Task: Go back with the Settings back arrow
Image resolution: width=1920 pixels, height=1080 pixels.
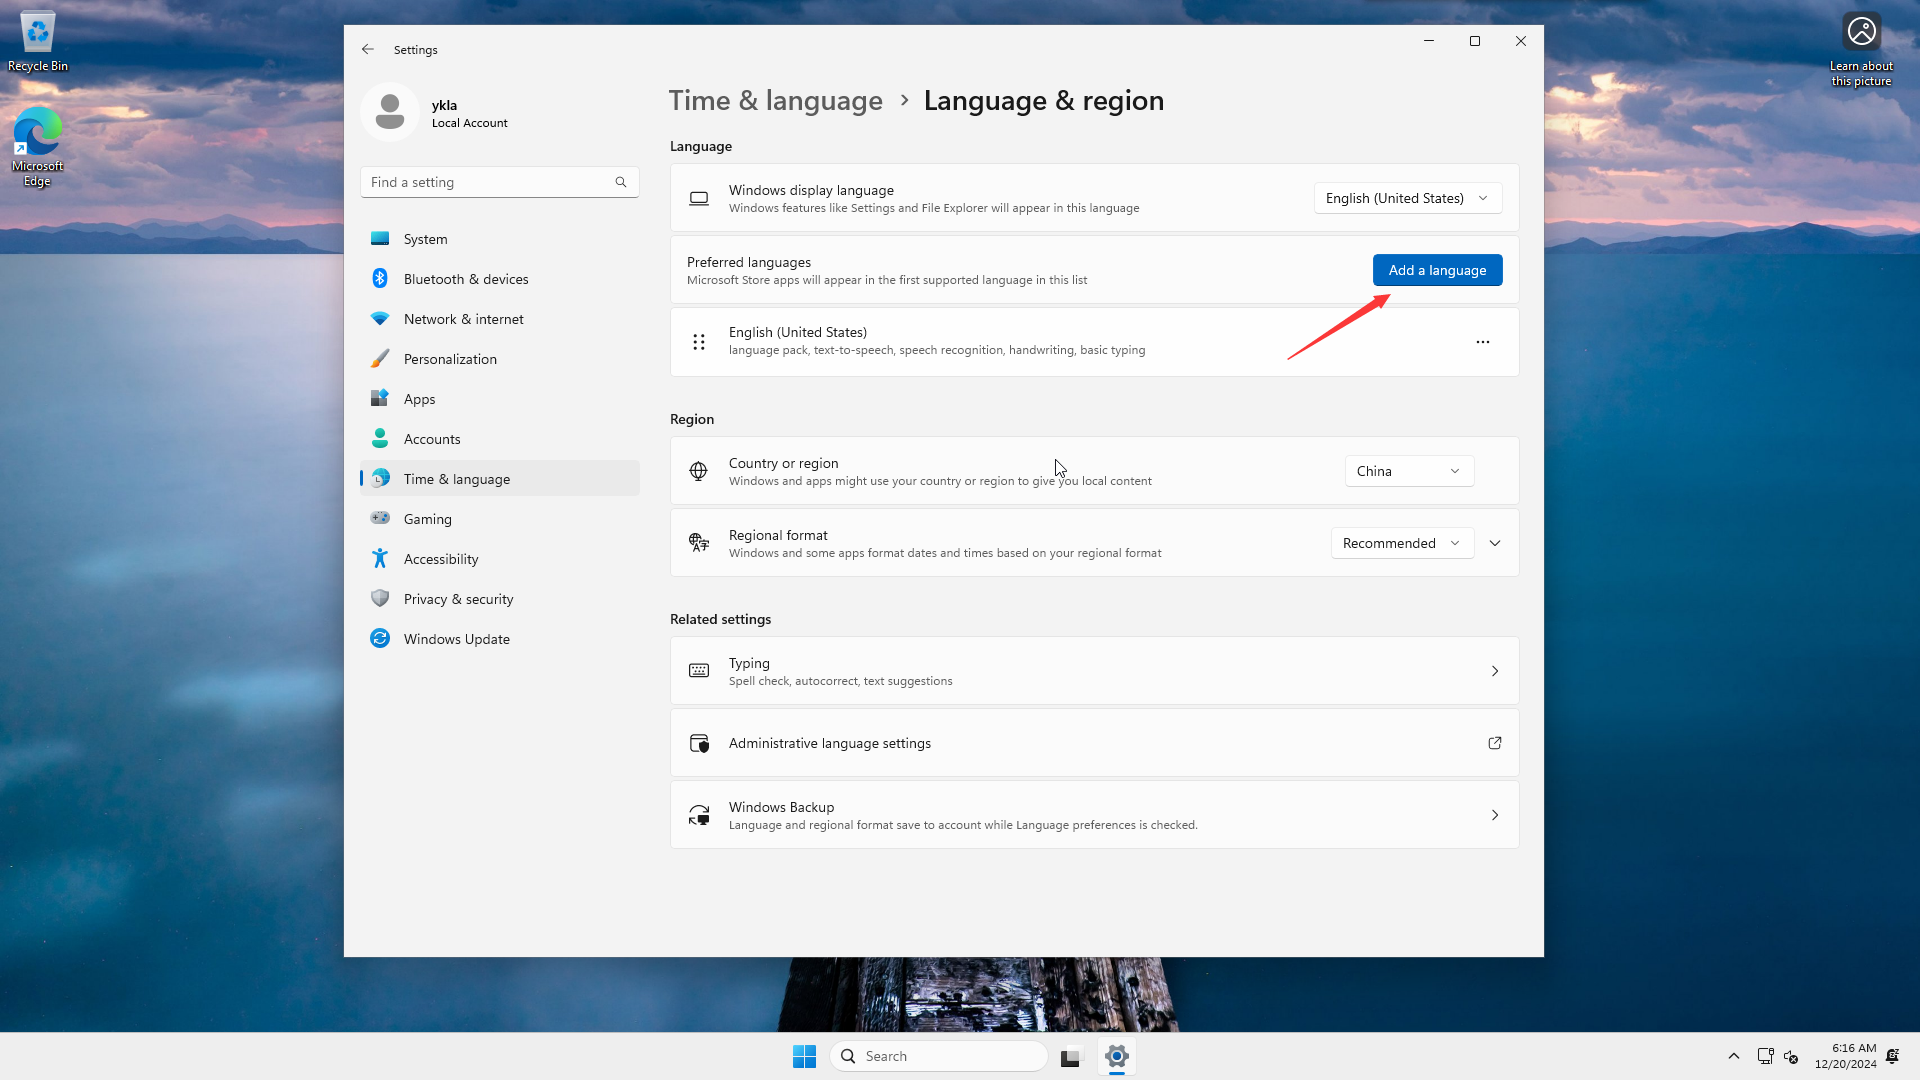Action: tap(368, 49)
